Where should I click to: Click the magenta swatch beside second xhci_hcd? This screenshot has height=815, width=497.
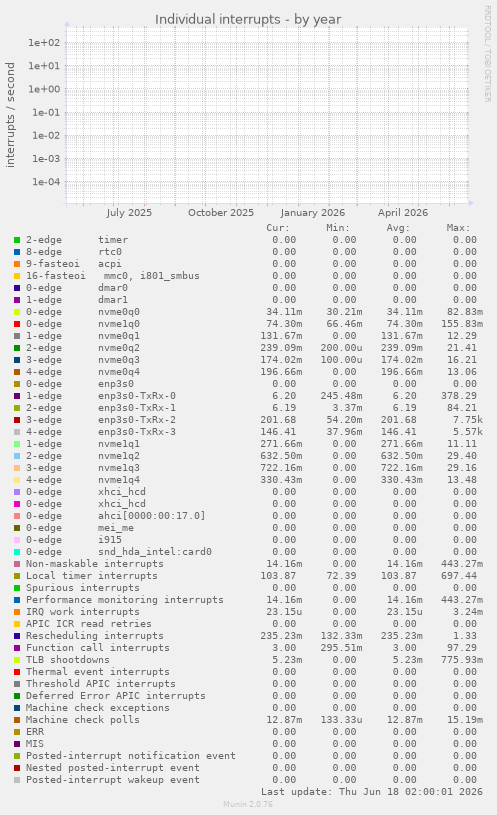17,504
